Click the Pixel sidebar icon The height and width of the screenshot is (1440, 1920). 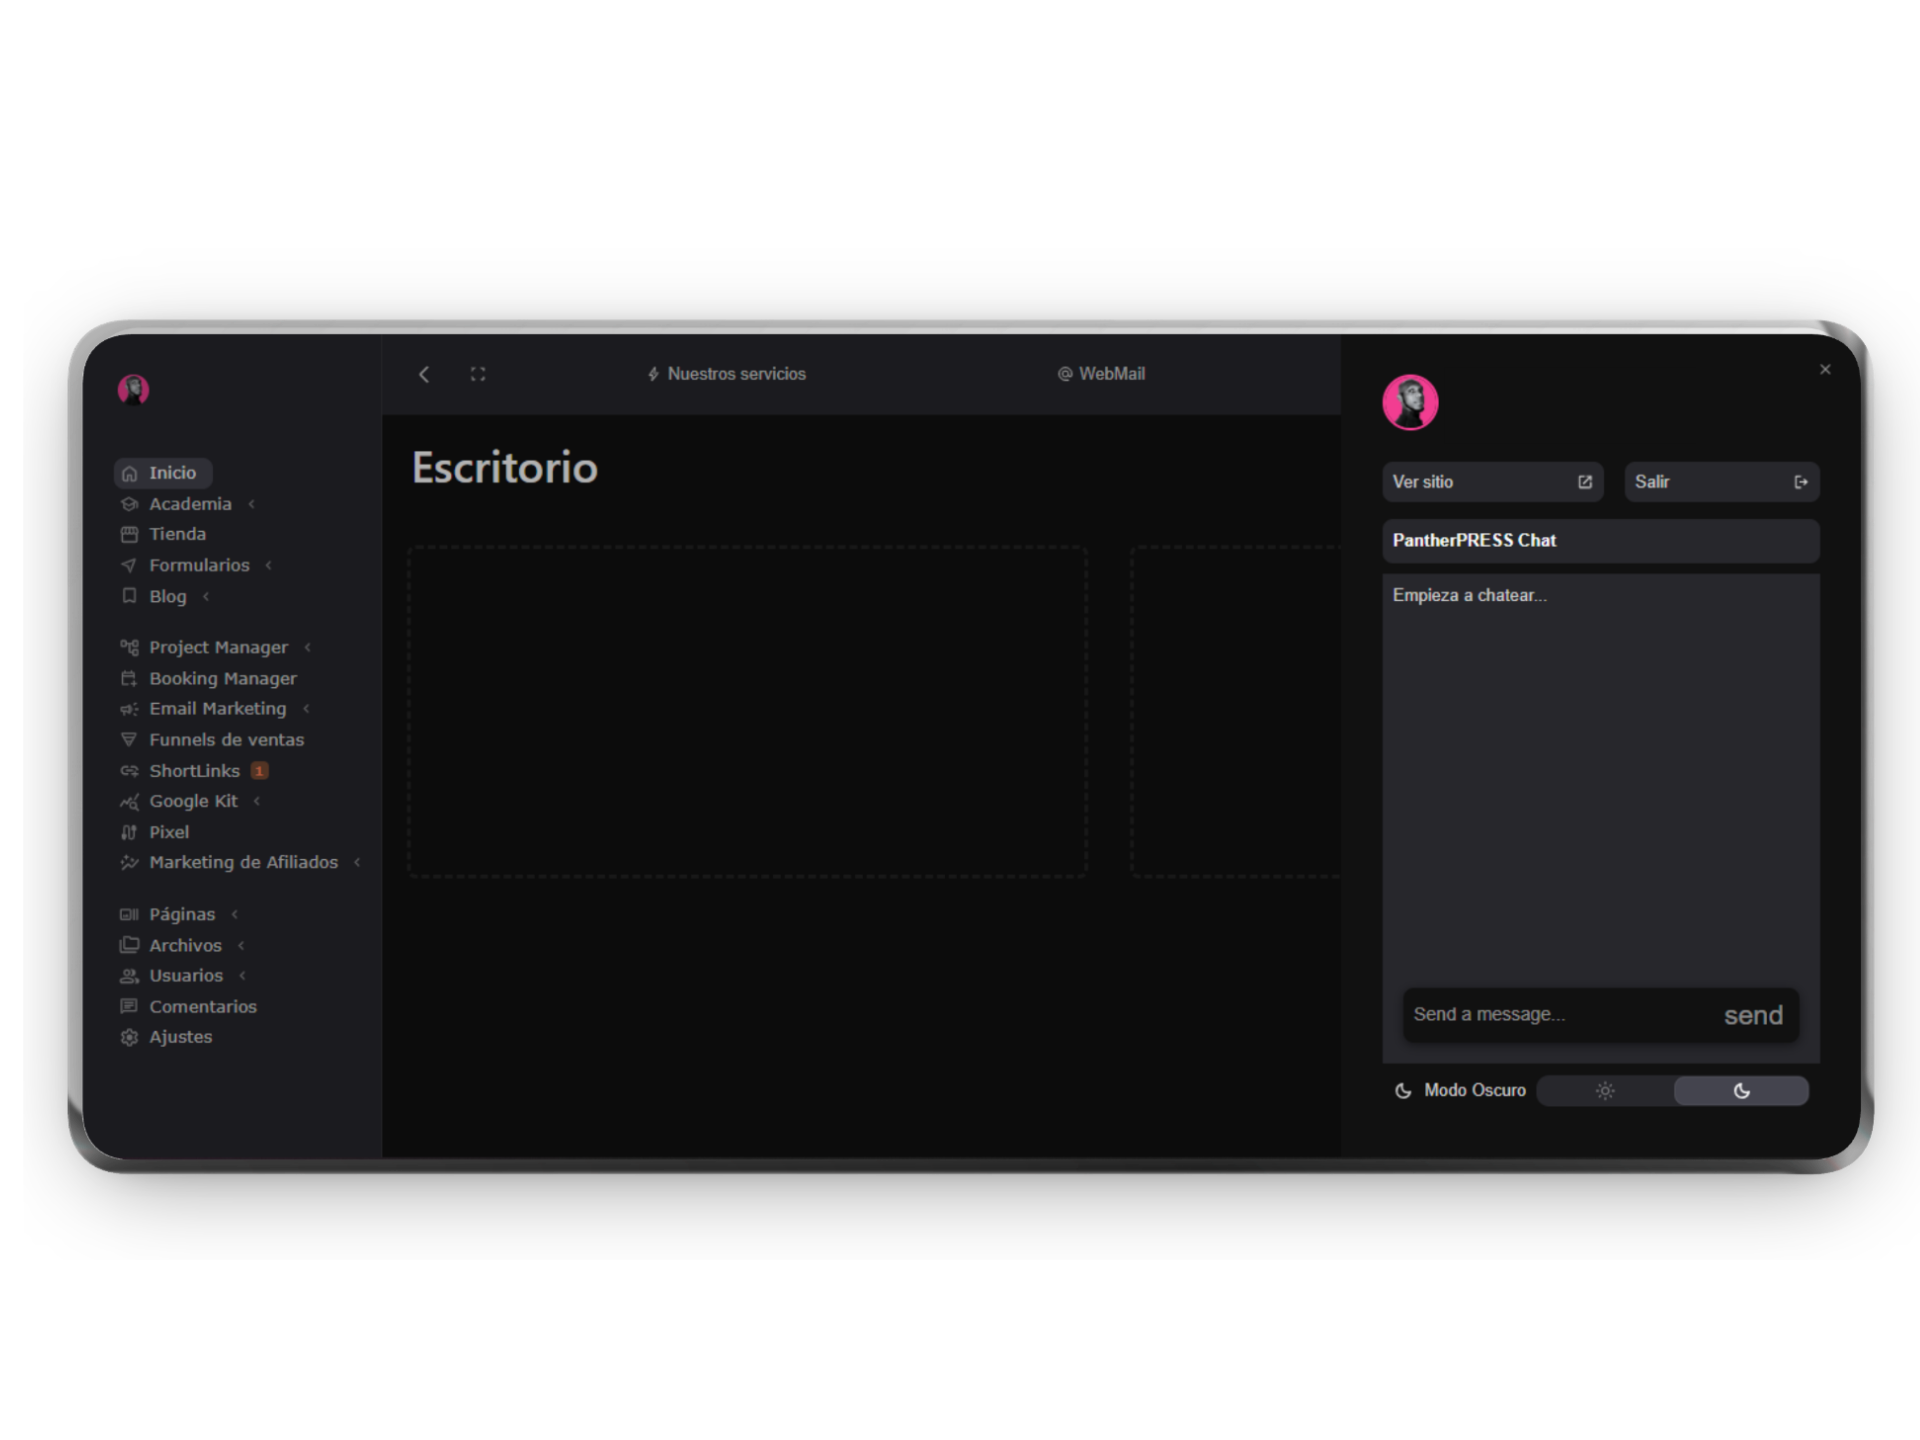coord(129,832)
